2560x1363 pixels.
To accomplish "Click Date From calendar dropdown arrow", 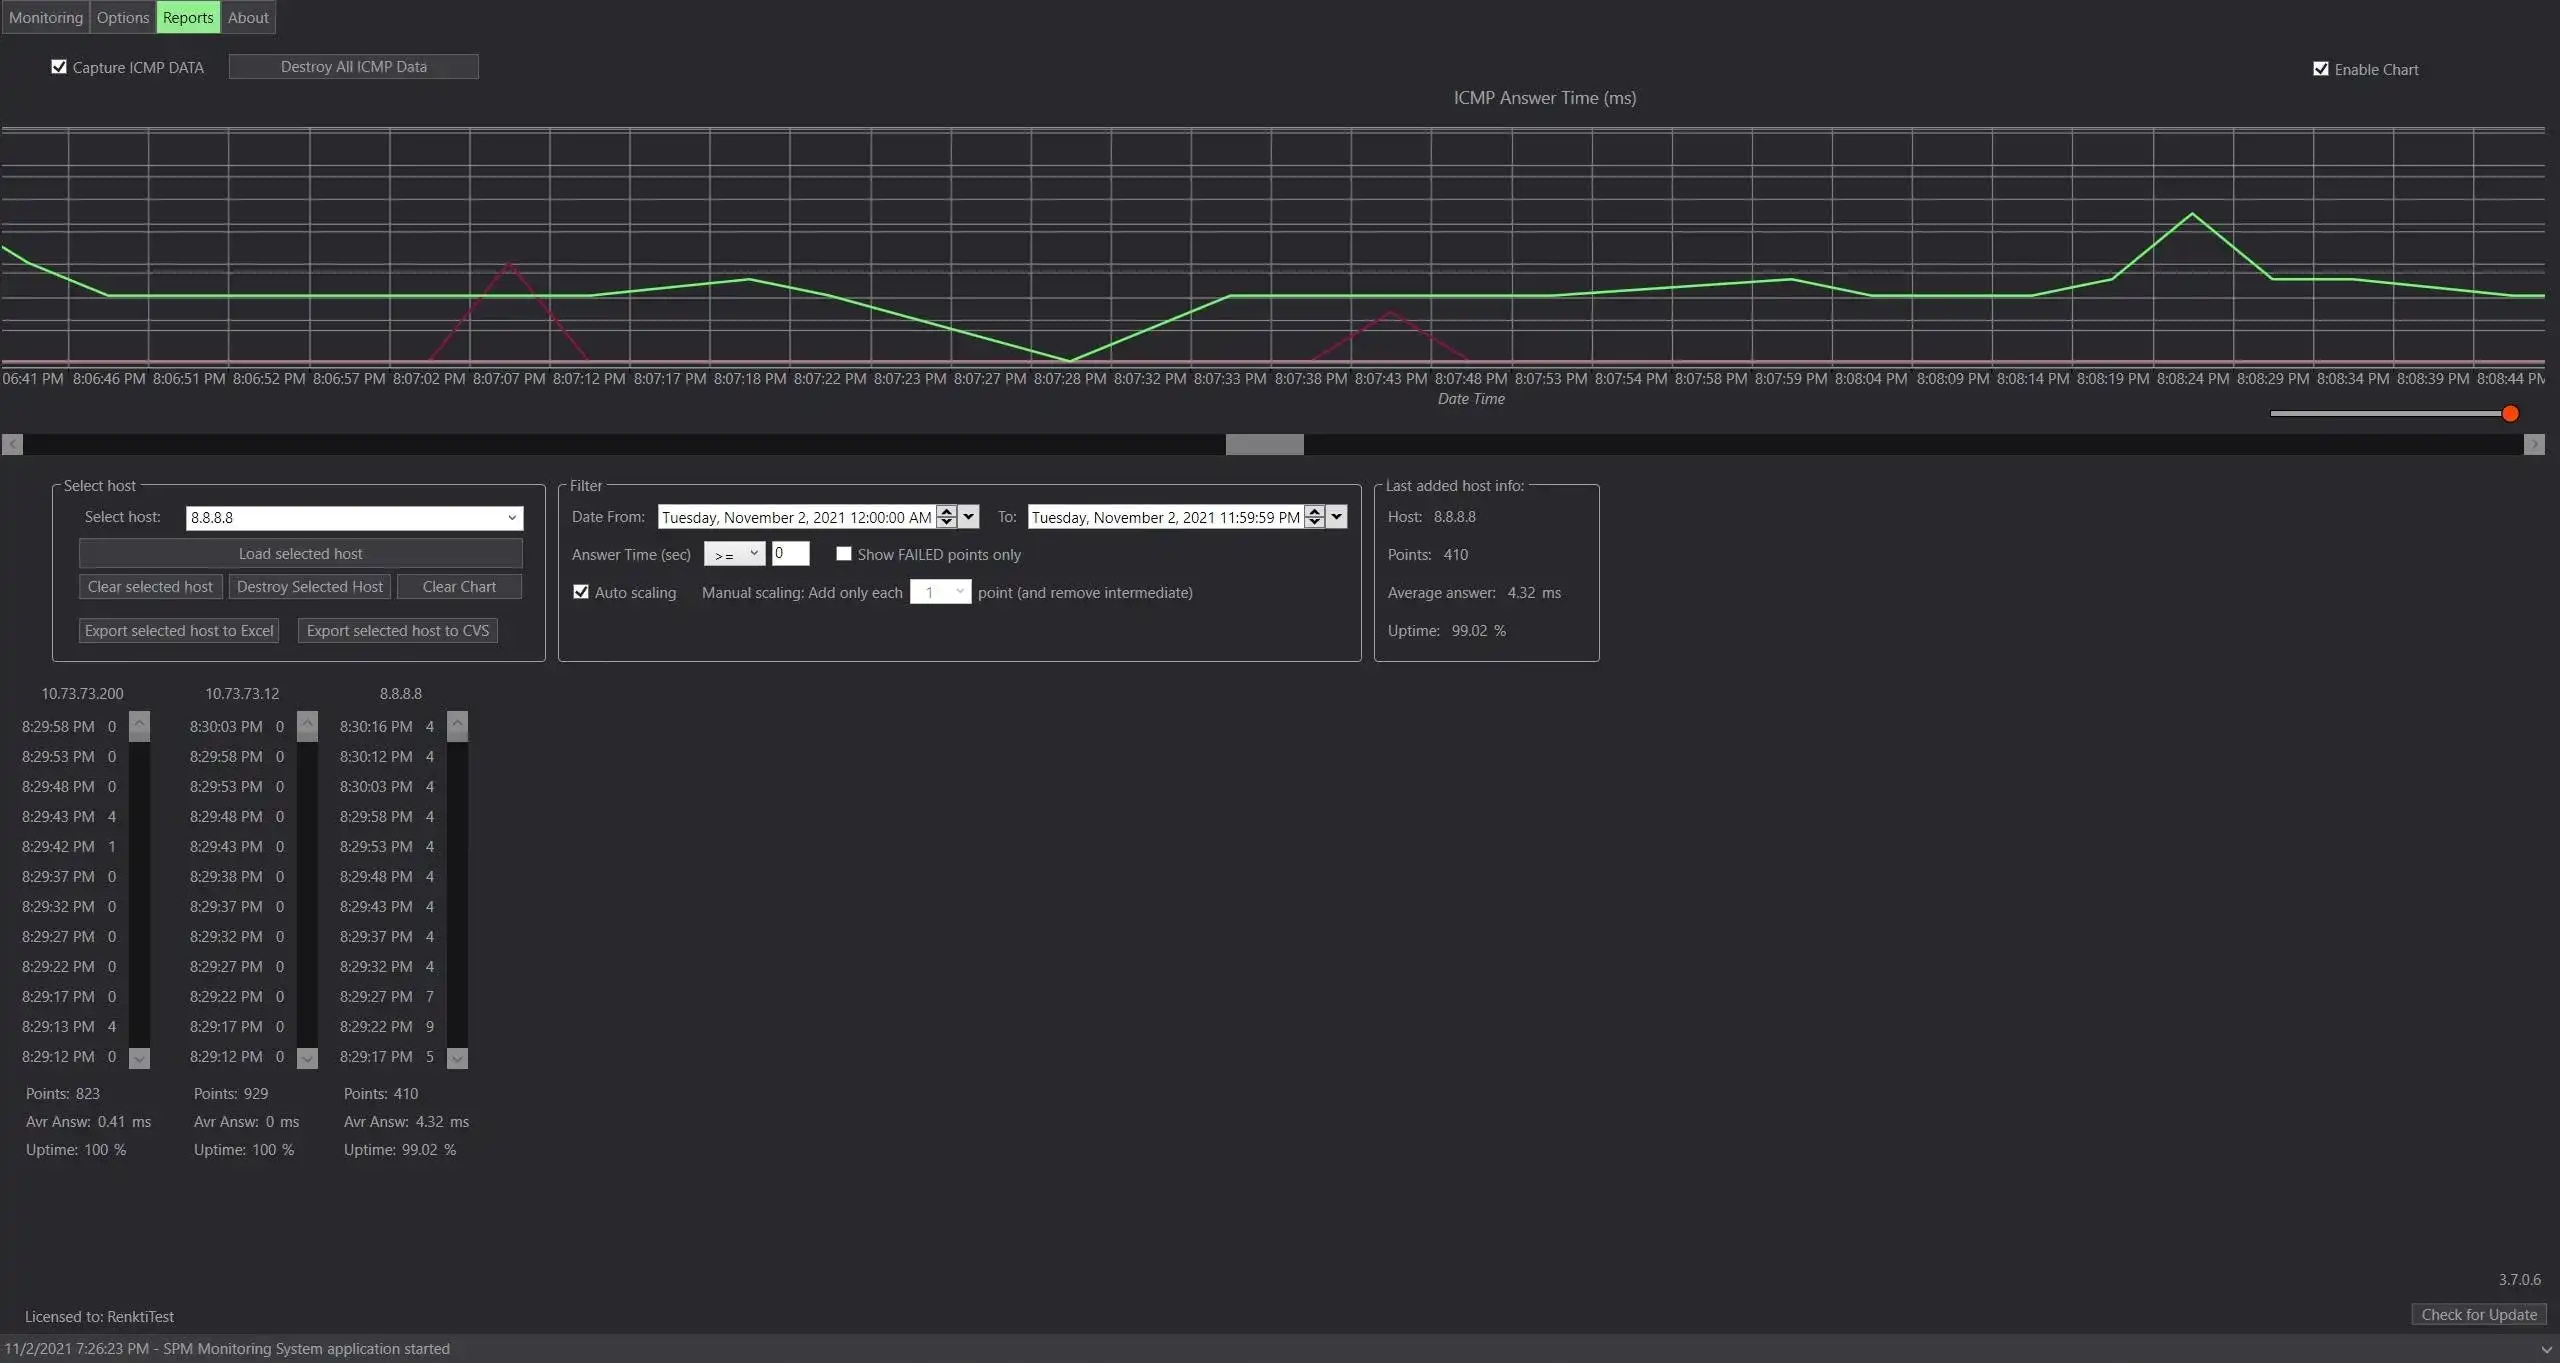I will coord(969,517).
